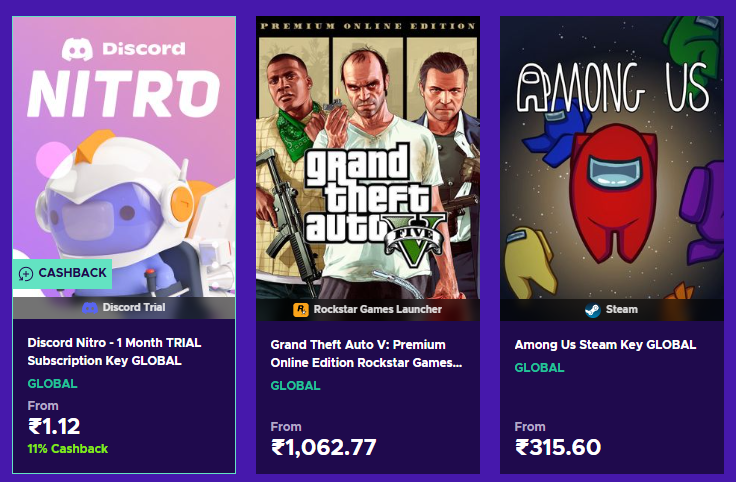
Task: Open Grand Theft Auto V Premium Online title
Action: [366, 354]
